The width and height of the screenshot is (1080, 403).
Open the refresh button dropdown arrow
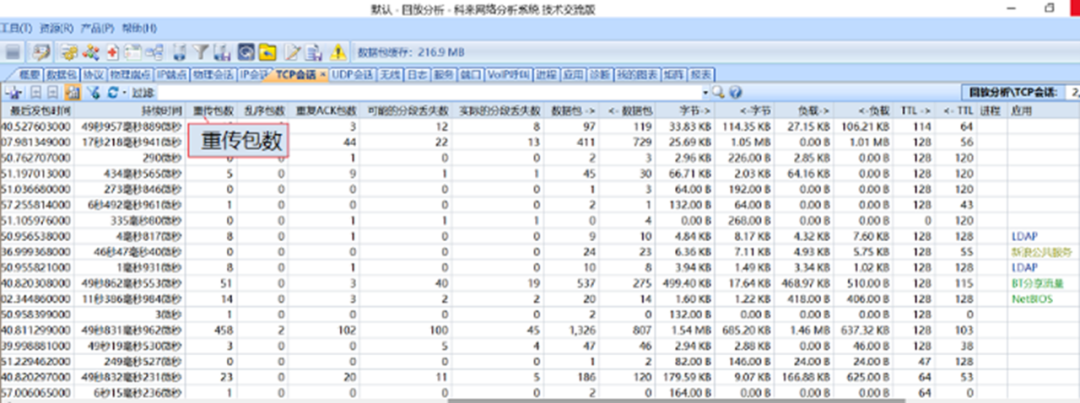pyautogui.click(x=124, y=92)
